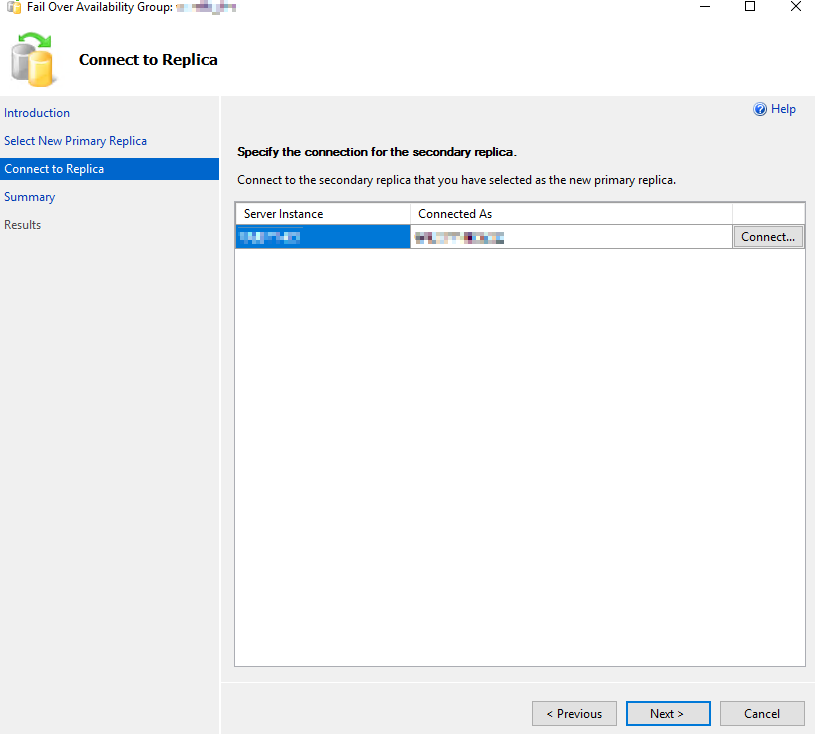Click the Fail Over wizard title bar icon
The height and width of the screenshot is (734, 815).
[x=14, y=7]
